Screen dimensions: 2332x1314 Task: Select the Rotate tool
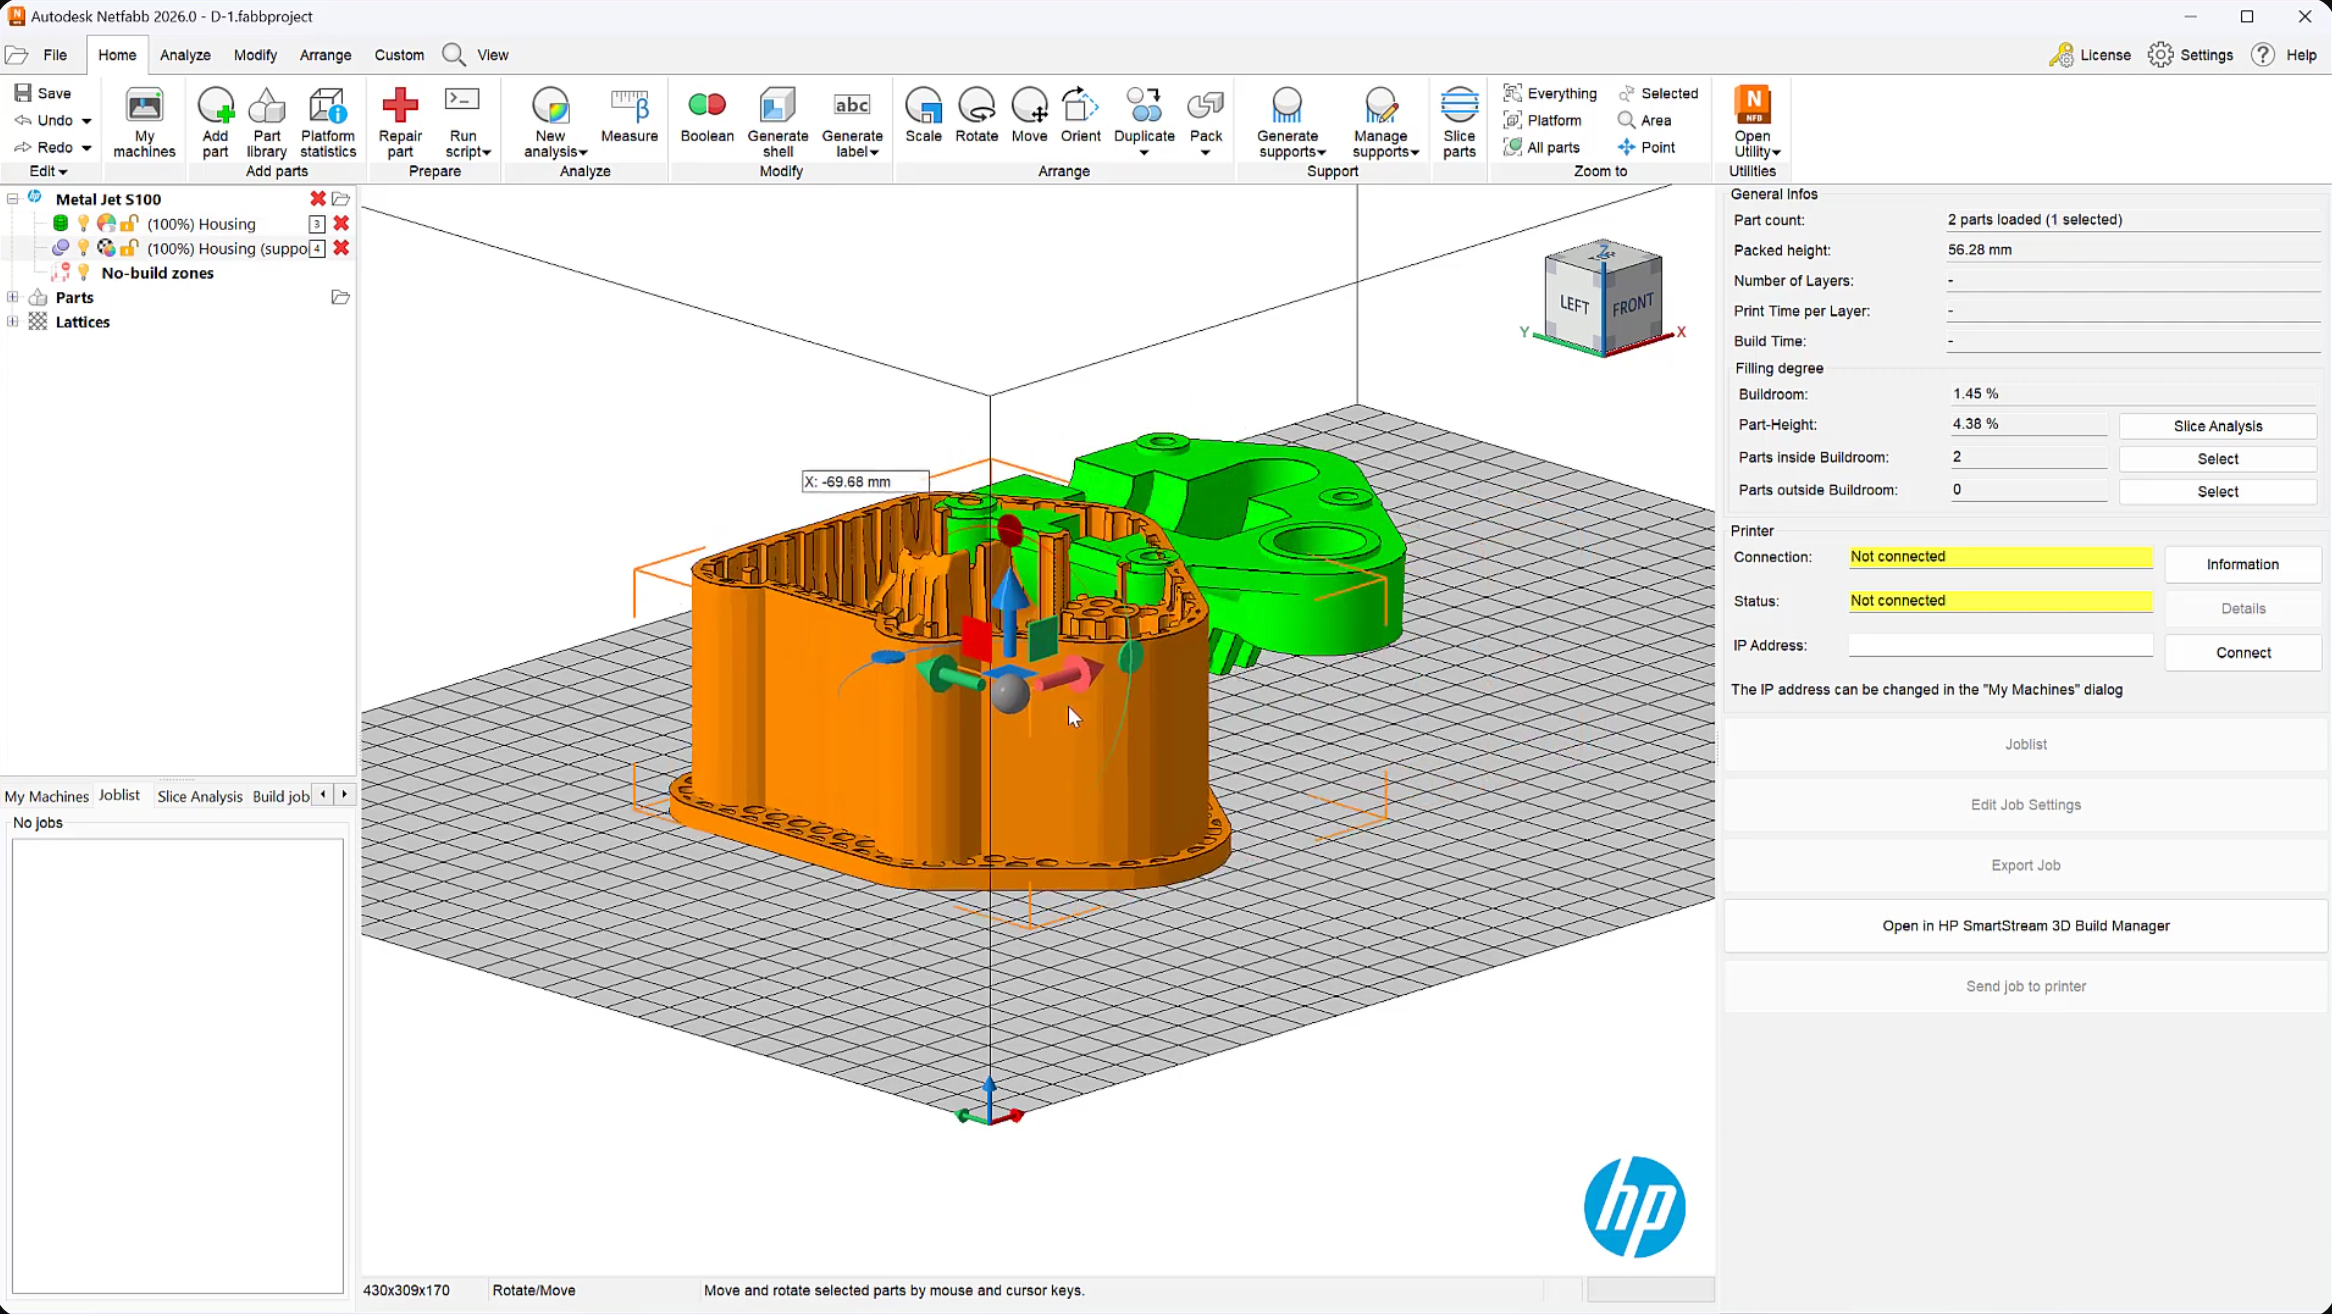(976, 115)
